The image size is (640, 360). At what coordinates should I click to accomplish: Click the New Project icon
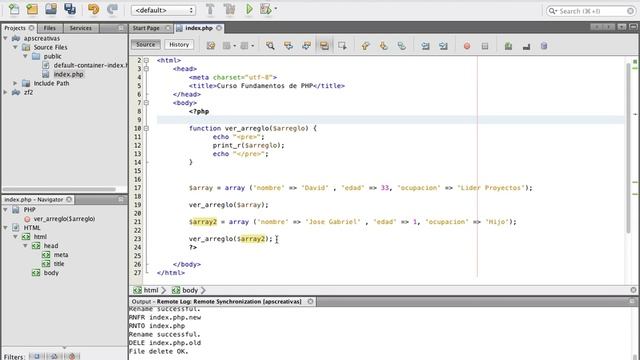[32, 9]
